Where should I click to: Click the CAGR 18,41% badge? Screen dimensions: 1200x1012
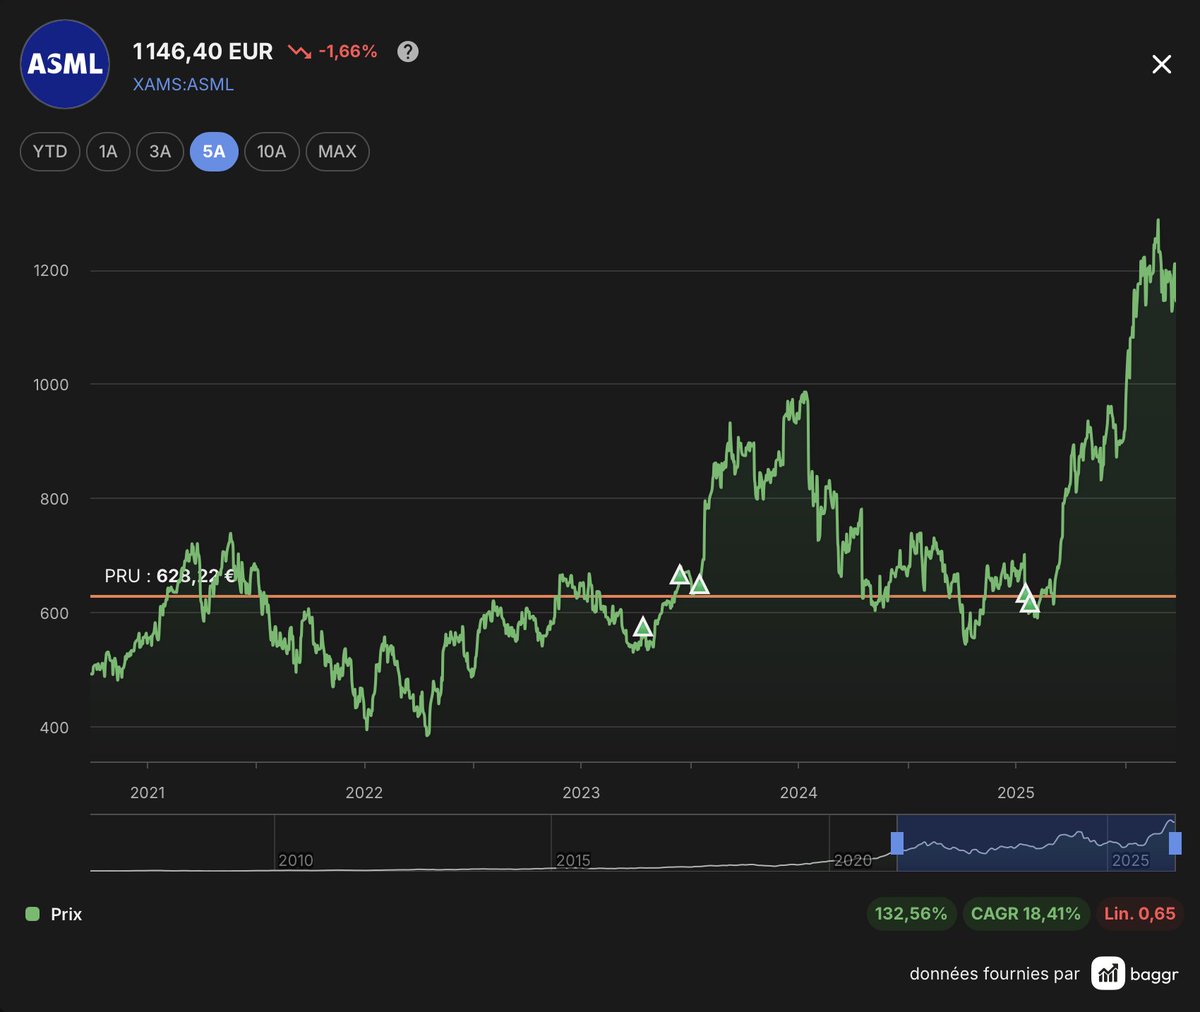tap(1026, 914)
